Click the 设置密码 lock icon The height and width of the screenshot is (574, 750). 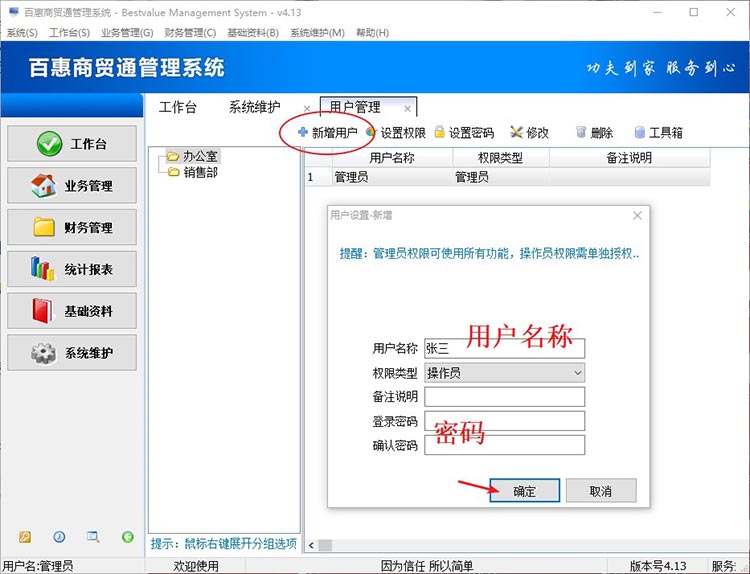point(440,132)
